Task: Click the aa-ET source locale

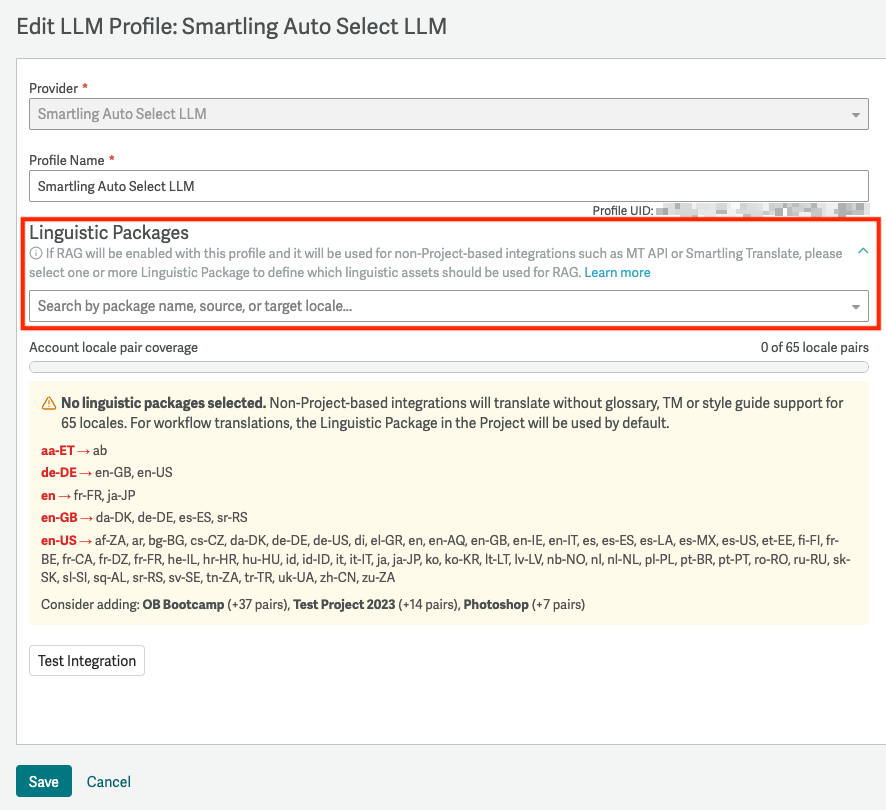Action: click(58, 451)
